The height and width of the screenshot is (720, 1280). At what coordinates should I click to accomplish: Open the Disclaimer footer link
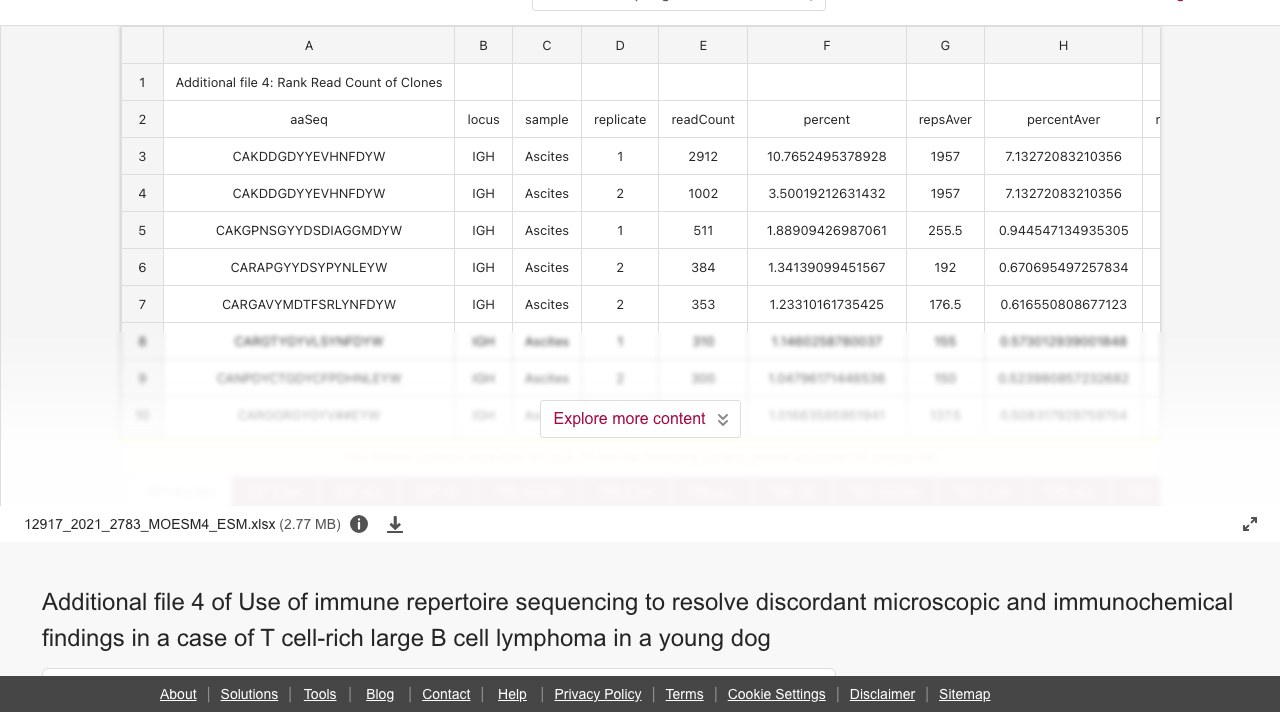[882, 694]
